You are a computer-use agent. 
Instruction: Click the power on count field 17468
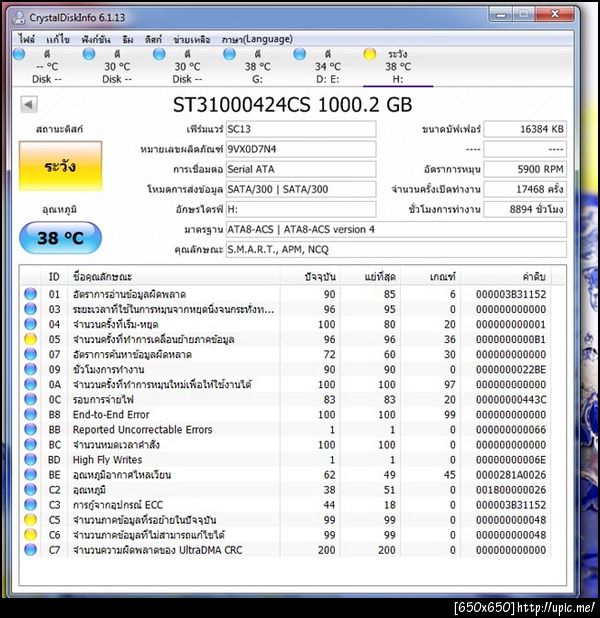pyautogui.click(x=525, y=189)
